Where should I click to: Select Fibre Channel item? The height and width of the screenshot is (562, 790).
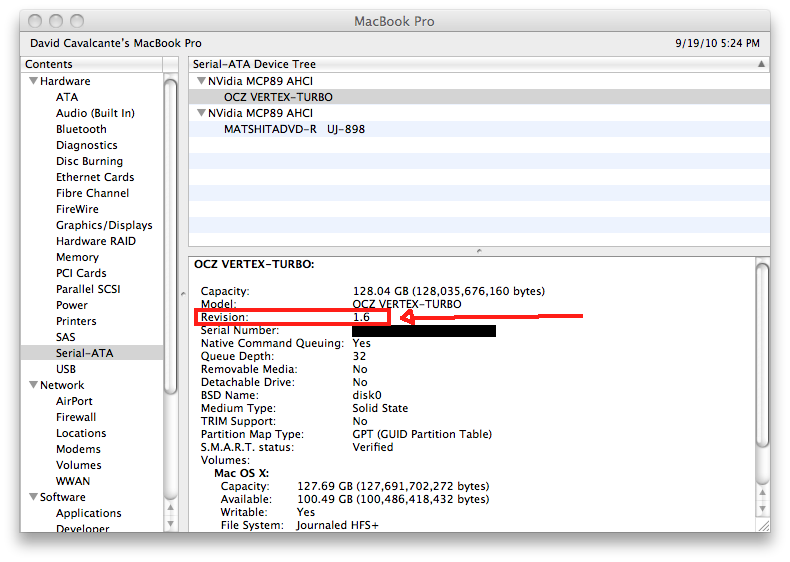tap(92, 193)
